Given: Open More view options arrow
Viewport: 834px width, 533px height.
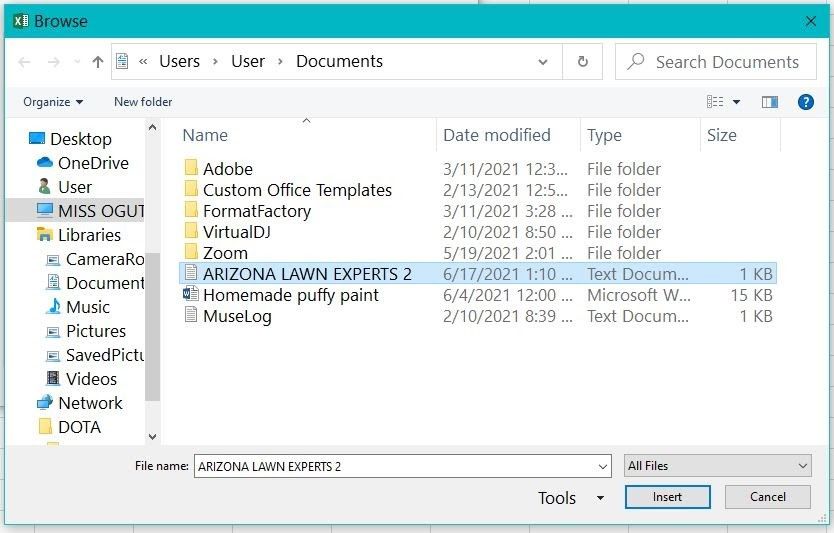Looking at the screenshot, I should coord(737,102).
